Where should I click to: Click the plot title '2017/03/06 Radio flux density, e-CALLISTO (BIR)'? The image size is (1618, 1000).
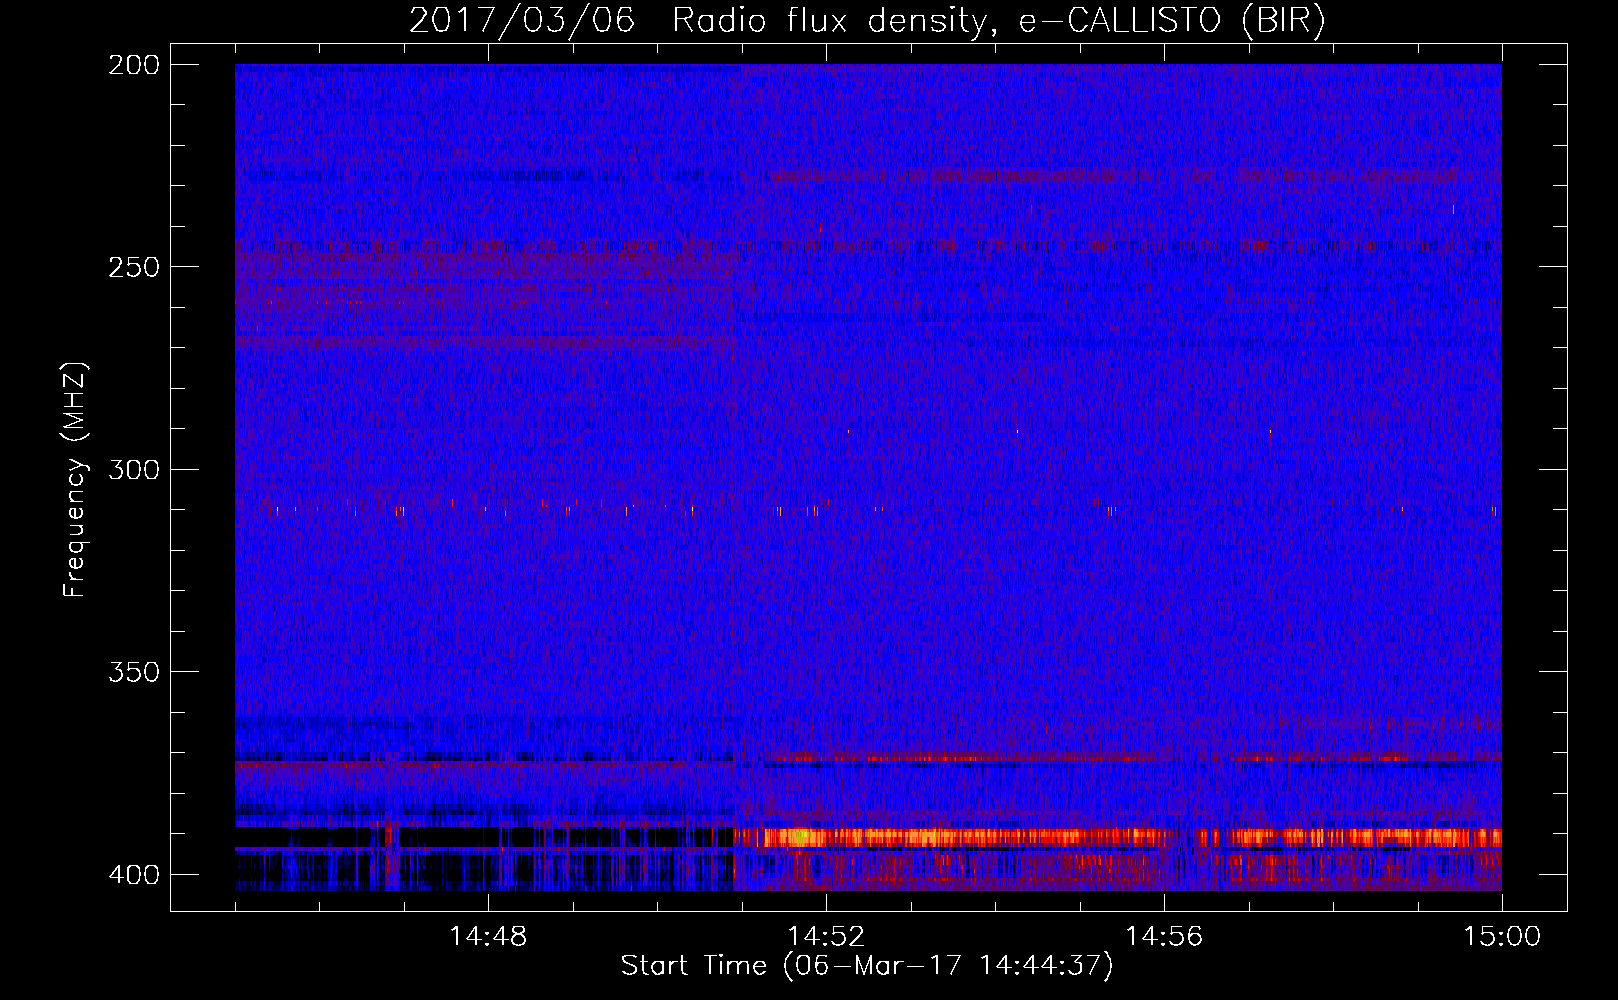tap(867, 20)
